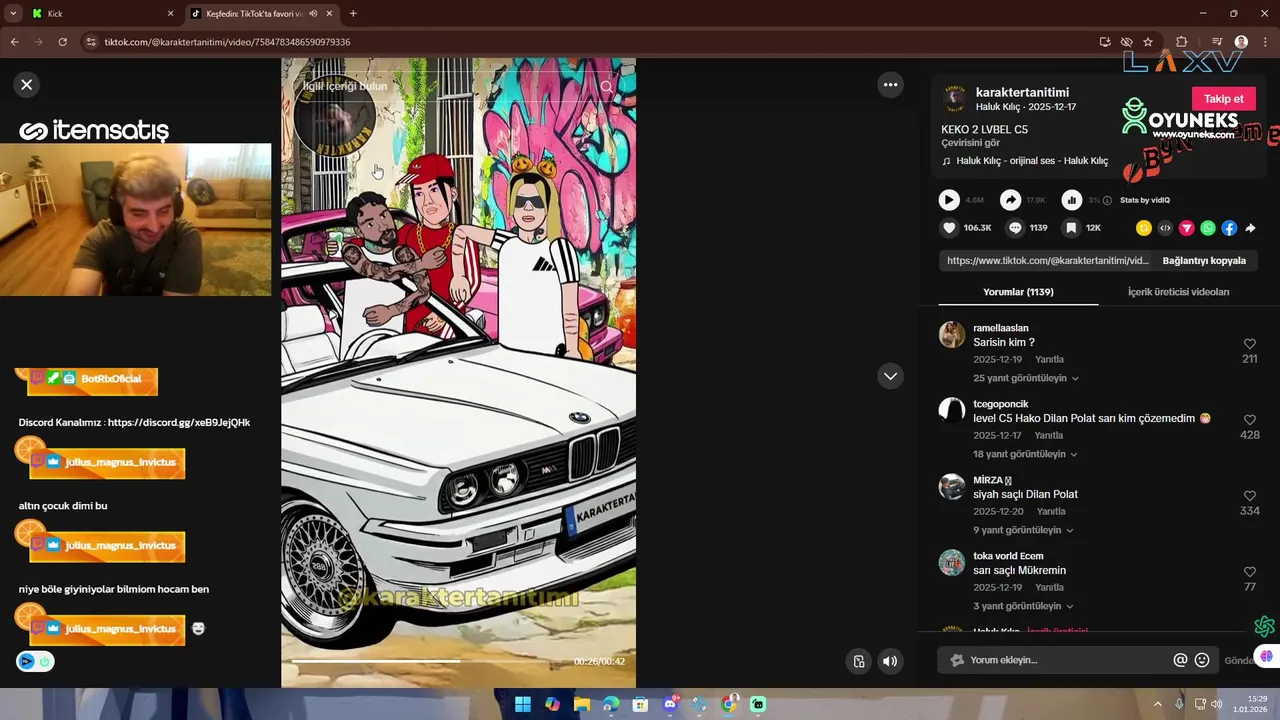
Task: Close the TikTok video viewer with the X button
Action: pos(27,85)
